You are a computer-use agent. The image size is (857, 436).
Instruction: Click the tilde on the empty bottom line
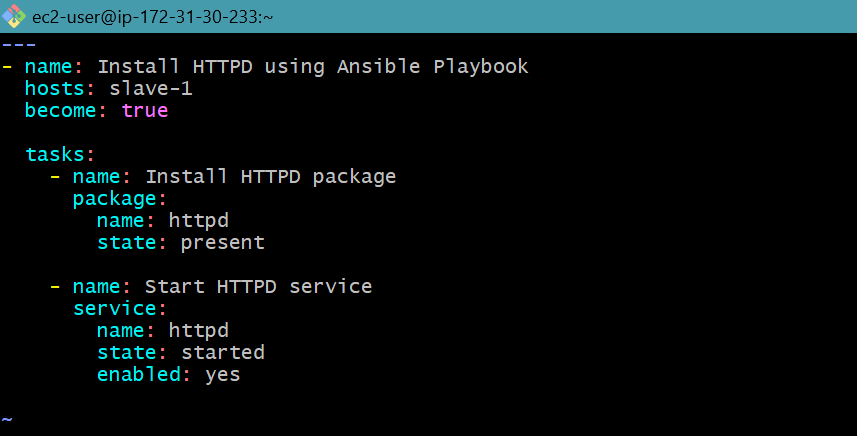tap(7, 419)
